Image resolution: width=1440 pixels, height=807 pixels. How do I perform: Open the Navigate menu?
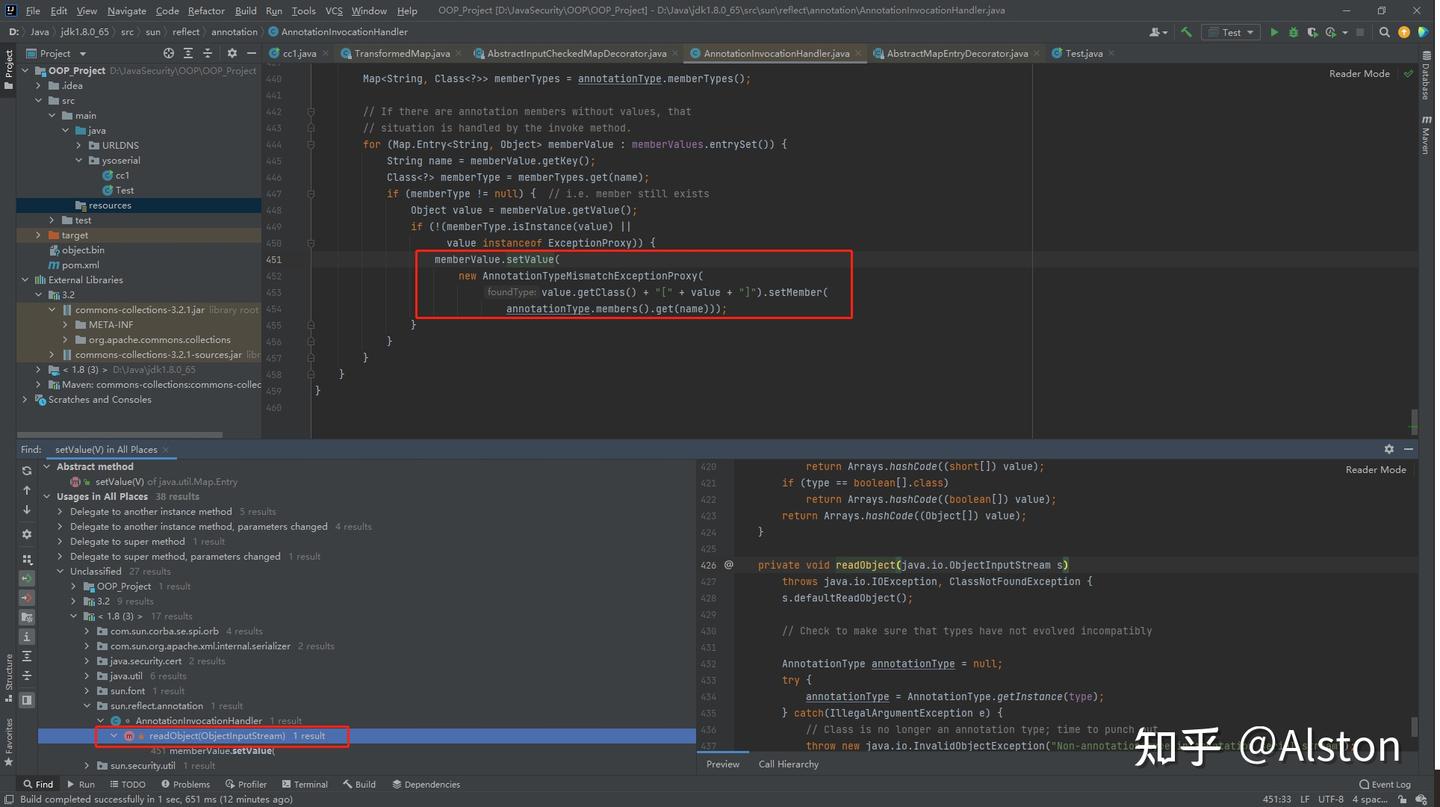pyautogui.click(x=126, y=11)
